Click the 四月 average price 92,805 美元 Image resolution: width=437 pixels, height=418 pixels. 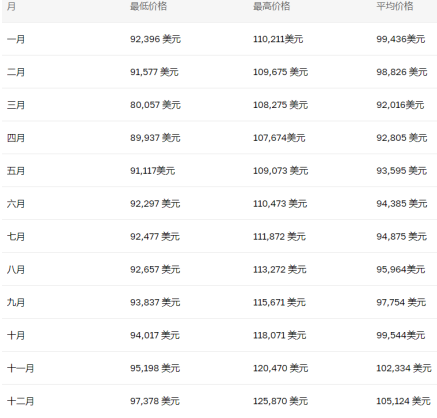tap(402, 138)
